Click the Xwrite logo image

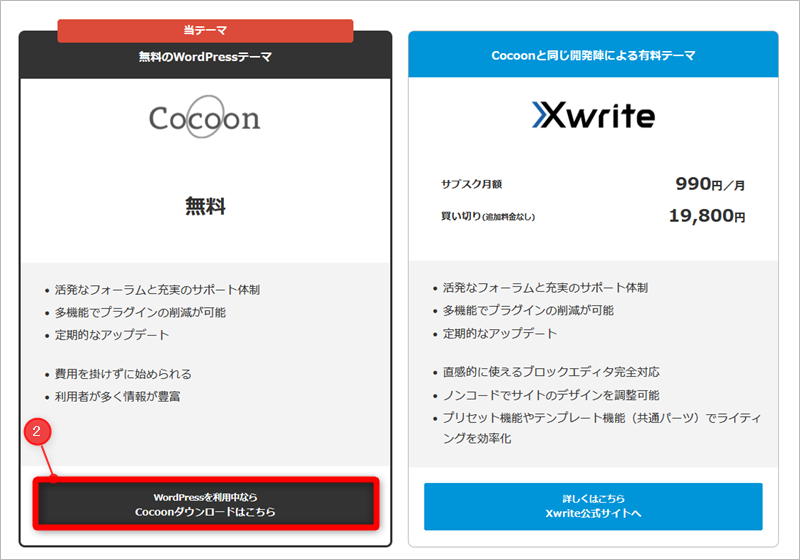(593, 115)
